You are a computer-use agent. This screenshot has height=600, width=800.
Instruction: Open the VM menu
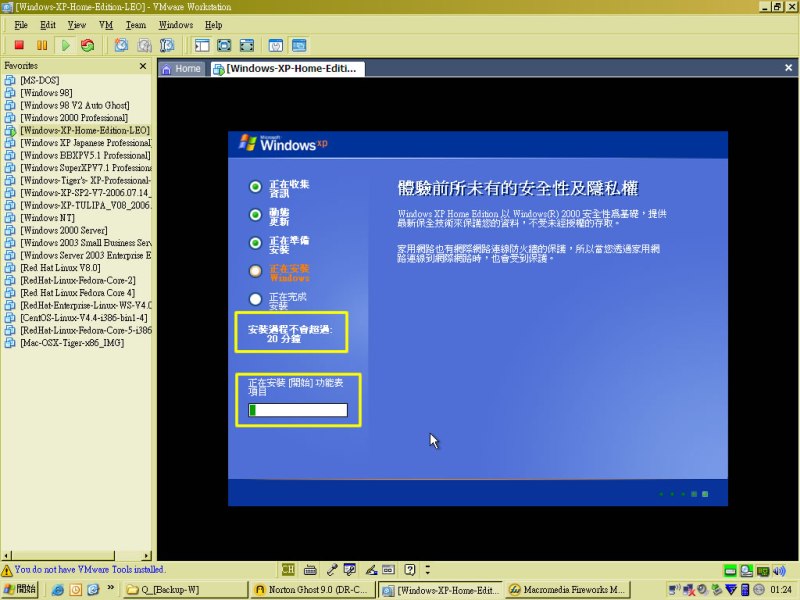pyautogui.click(x=106, y=25)
